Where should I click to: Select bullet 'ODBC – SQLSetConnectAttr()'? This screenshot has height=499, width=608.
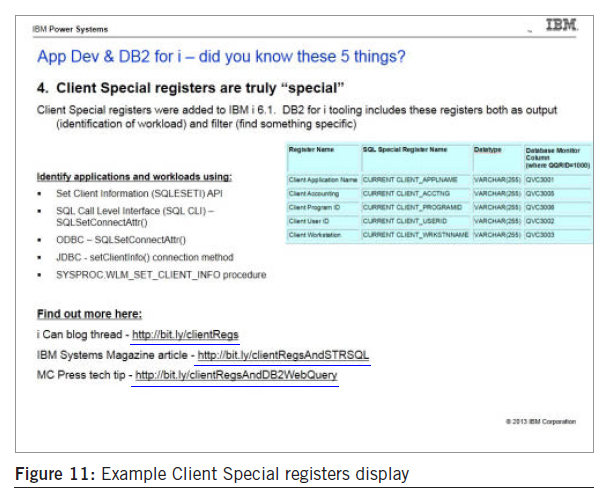tap(121, 240)
